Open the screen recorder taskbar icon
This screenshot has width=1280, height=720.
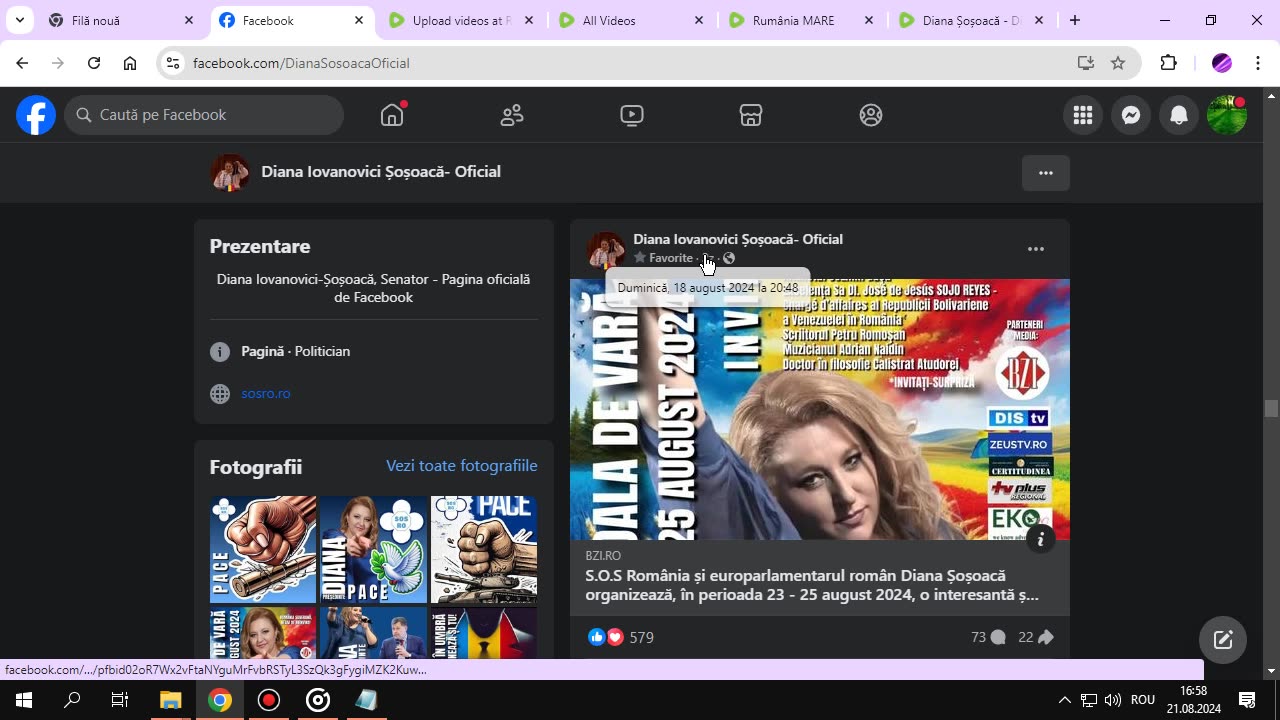[x=268, y=700]
